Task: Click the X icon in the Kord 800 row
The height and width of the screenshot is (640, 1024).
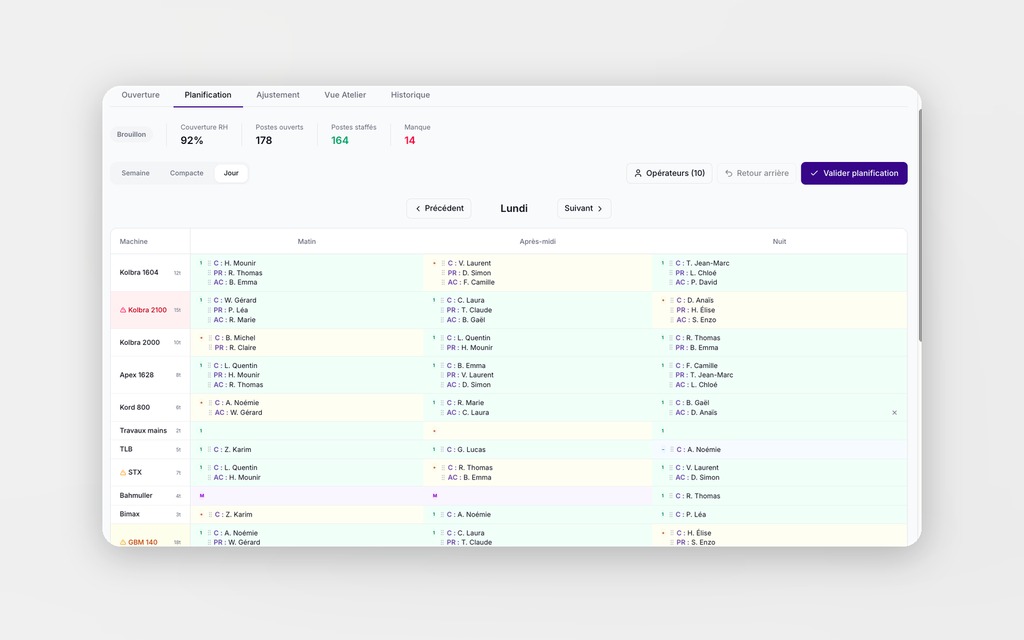Action: (x=895, y=413)
